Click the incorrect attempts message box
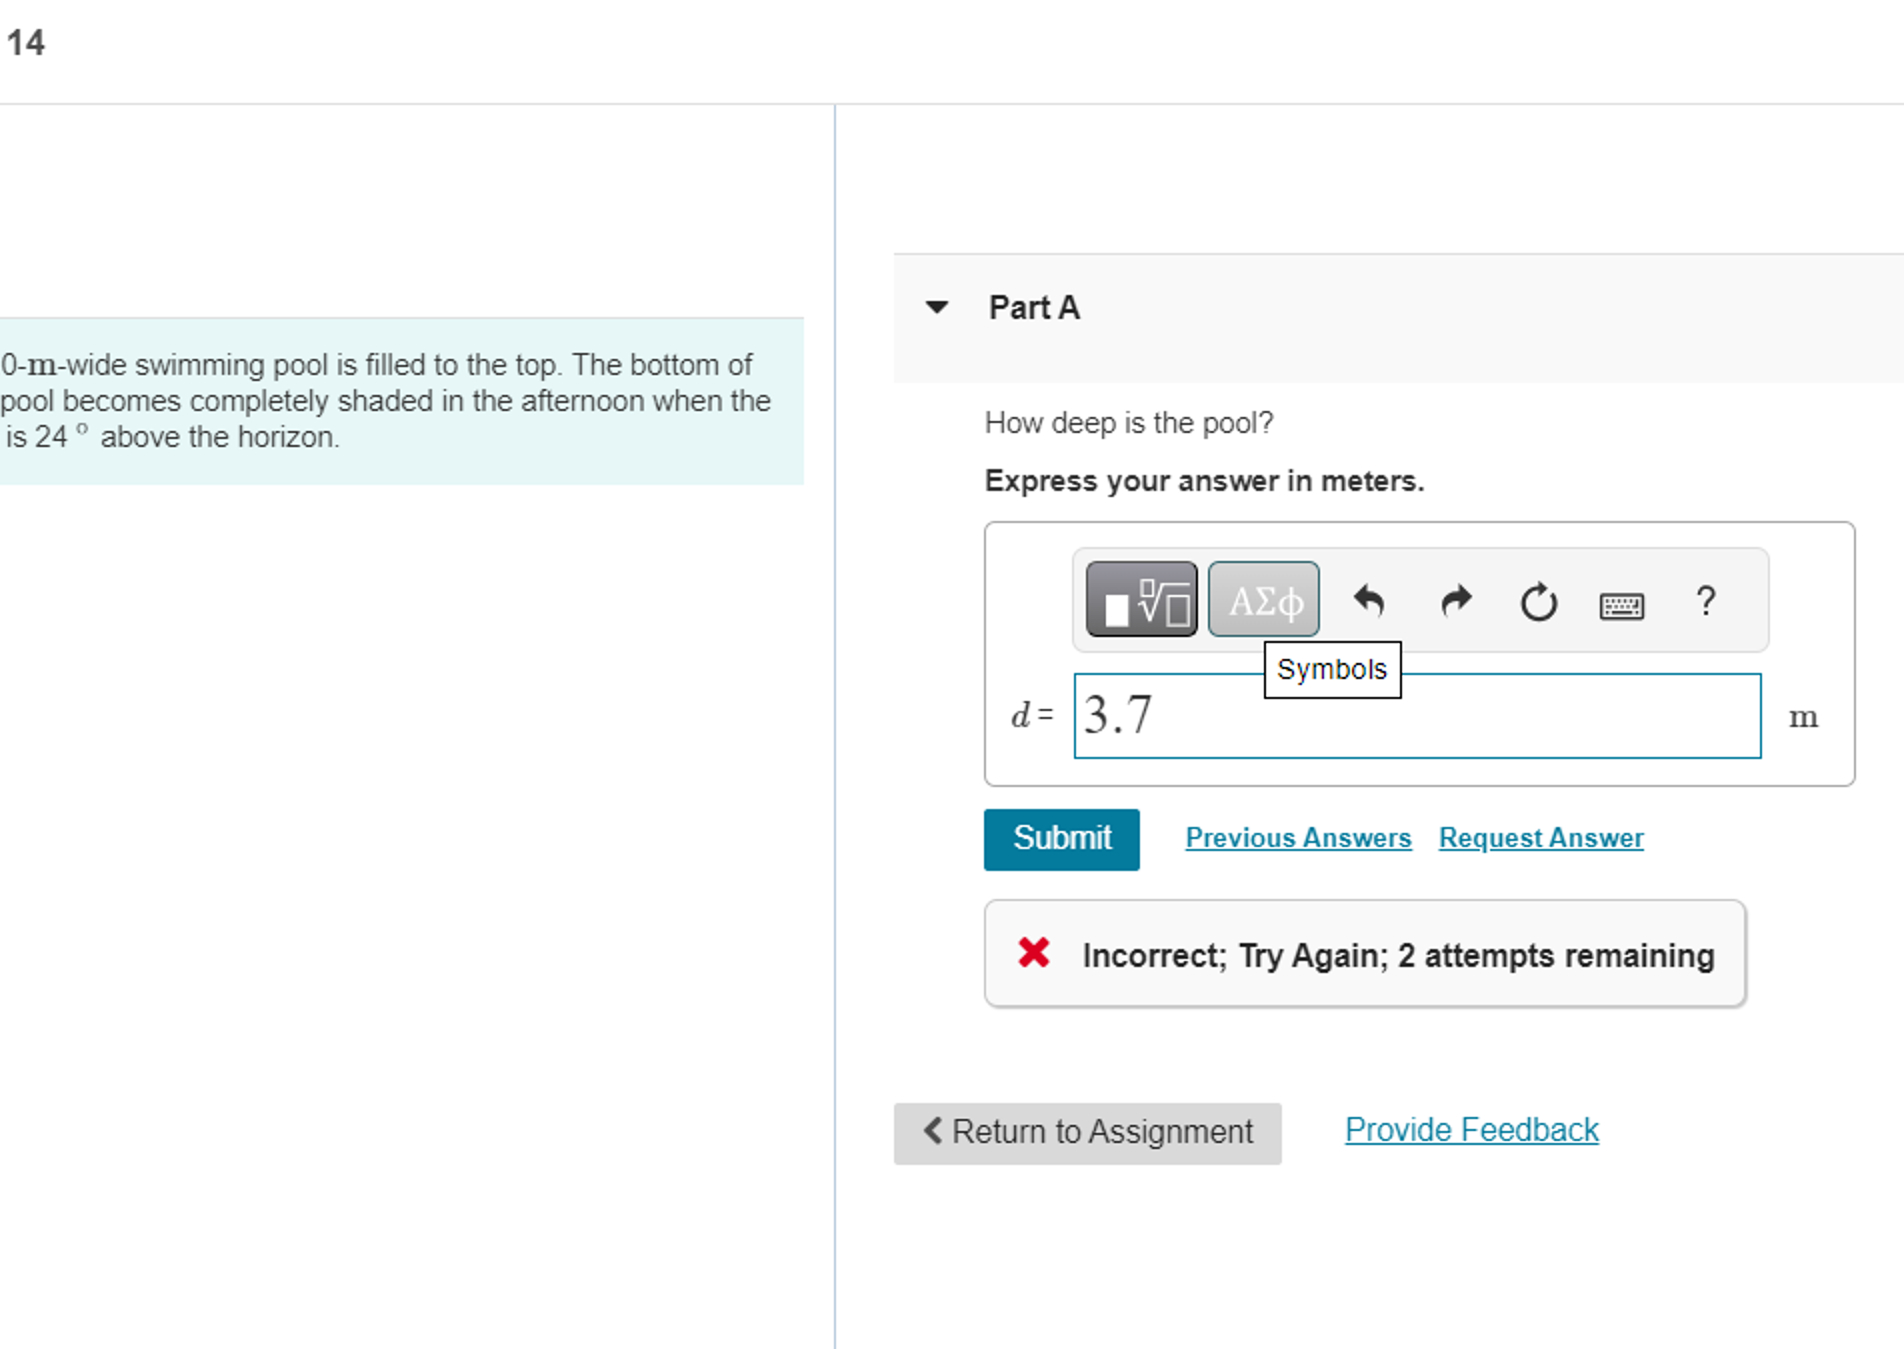Image resolution: width=1904 pixels, height=1349 pixels. coord(1363,953)
